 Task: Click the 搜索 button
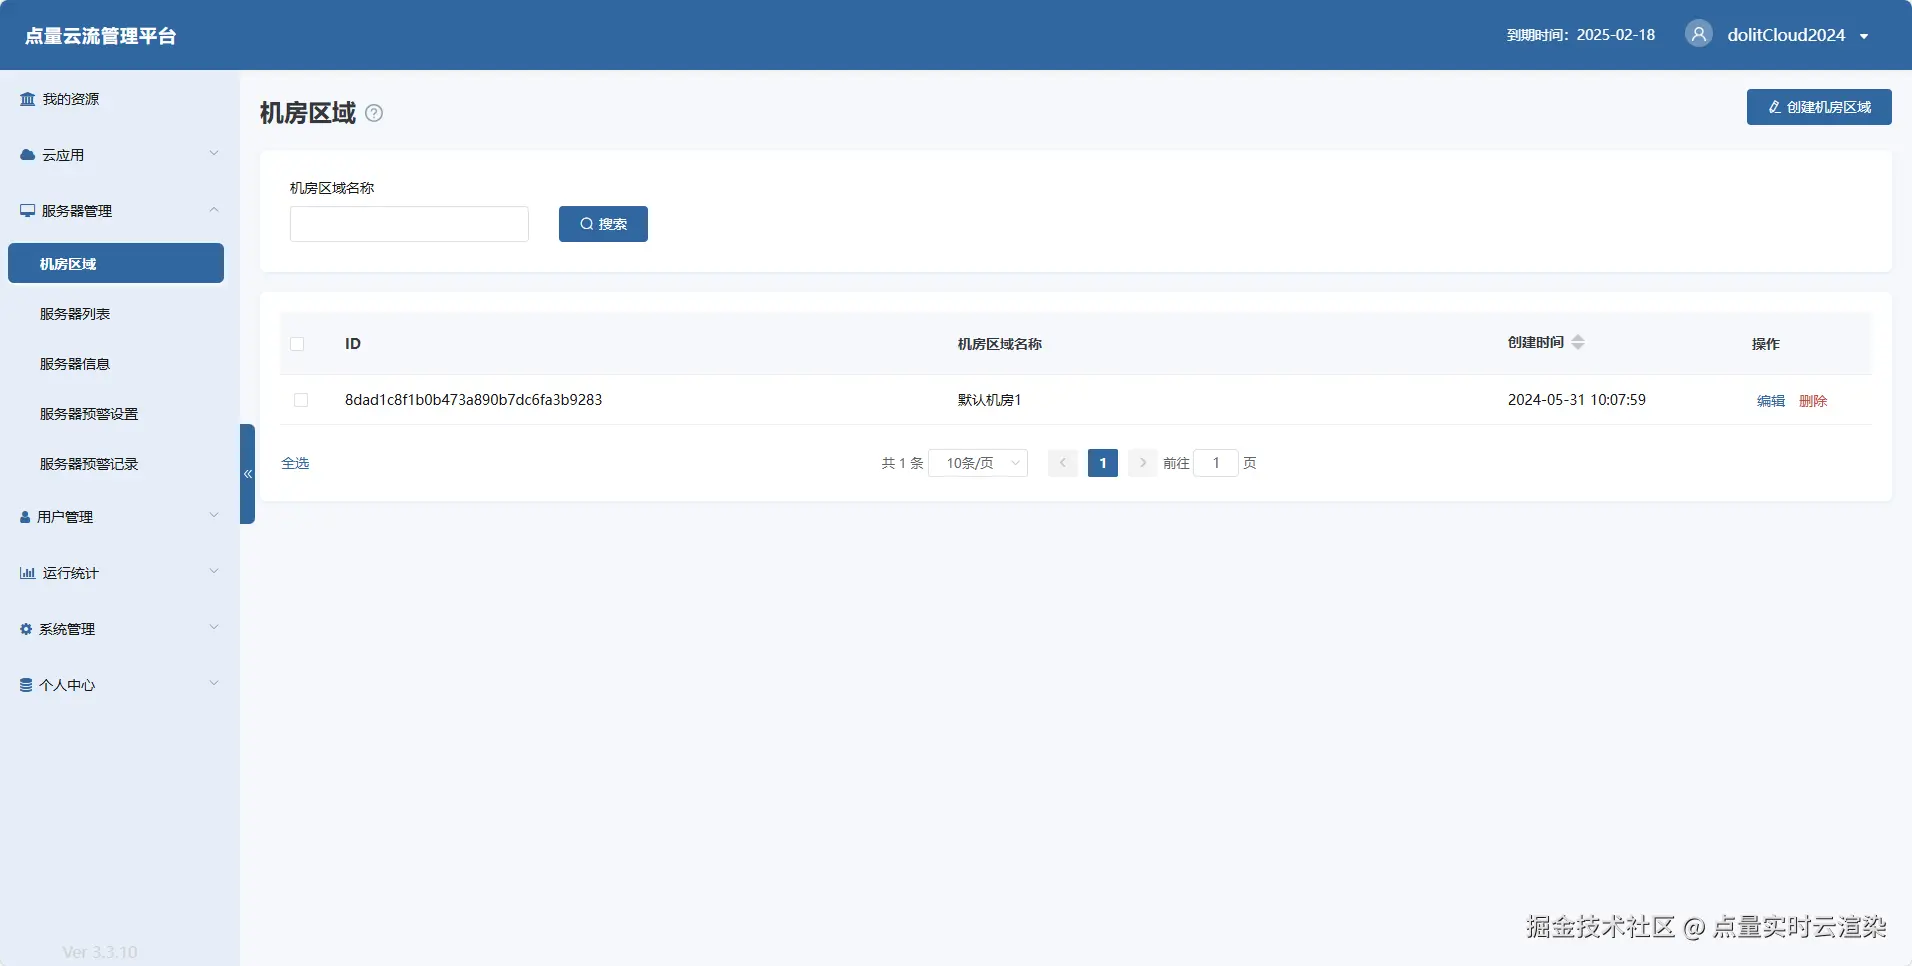tap(603, 224)
